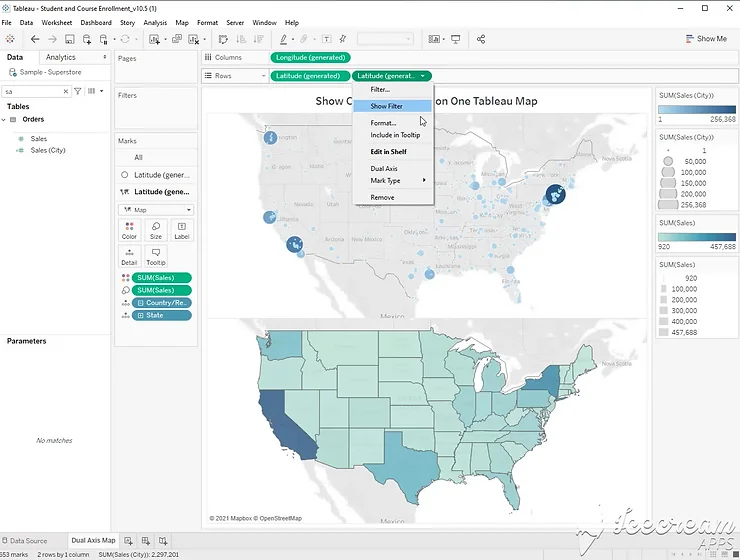Click the Show/hide cards toolbar icon
740x560 pixels.
click(x=434, y=39)
